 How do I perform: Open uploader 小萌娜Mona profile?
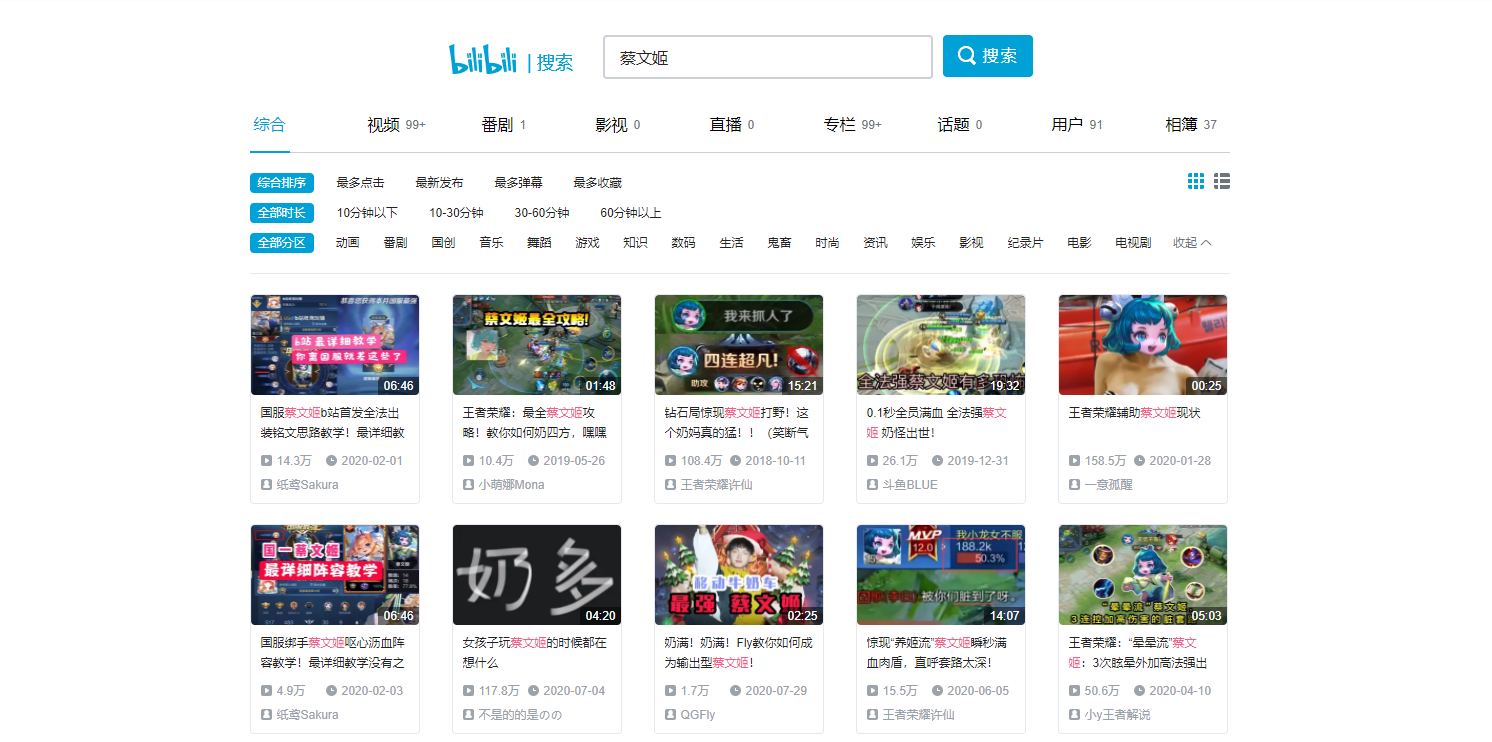(x=511, y=484)
